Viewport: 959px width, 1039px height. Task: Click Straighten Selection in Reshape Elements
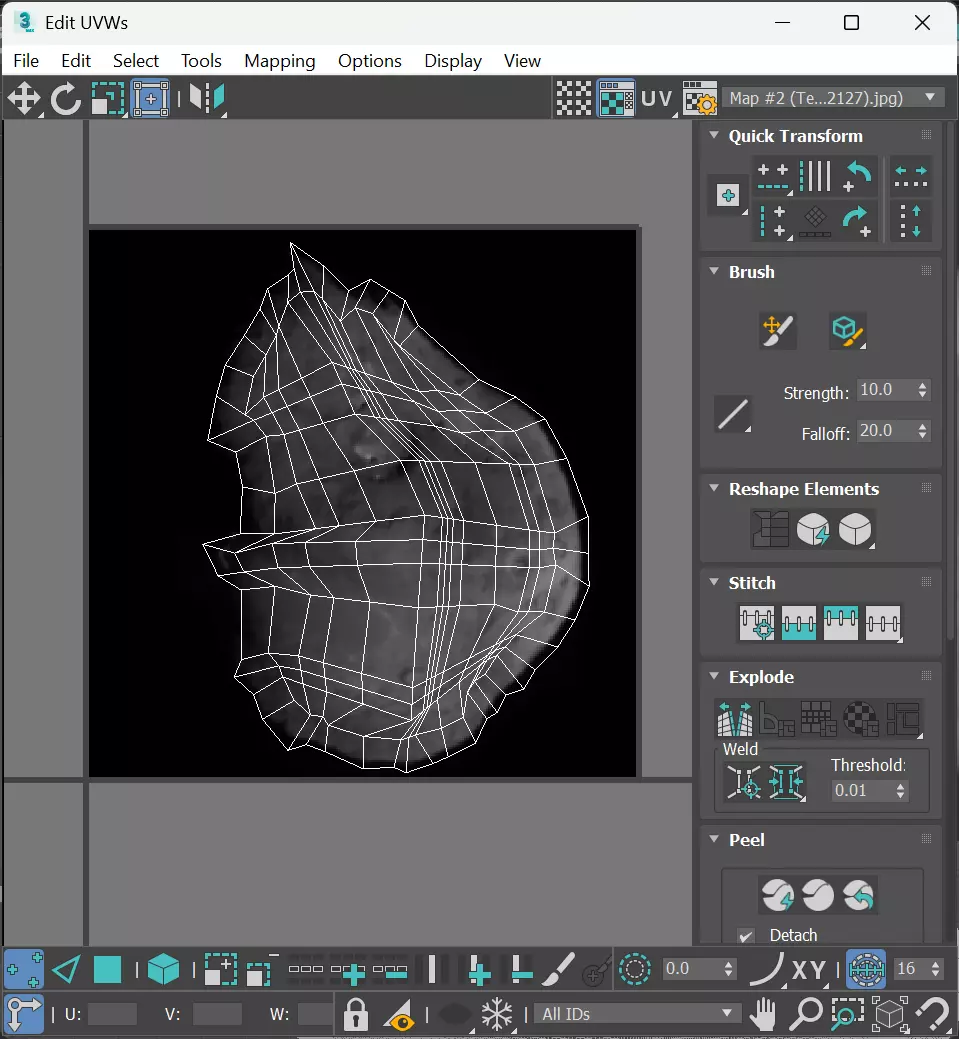[770, 529]
